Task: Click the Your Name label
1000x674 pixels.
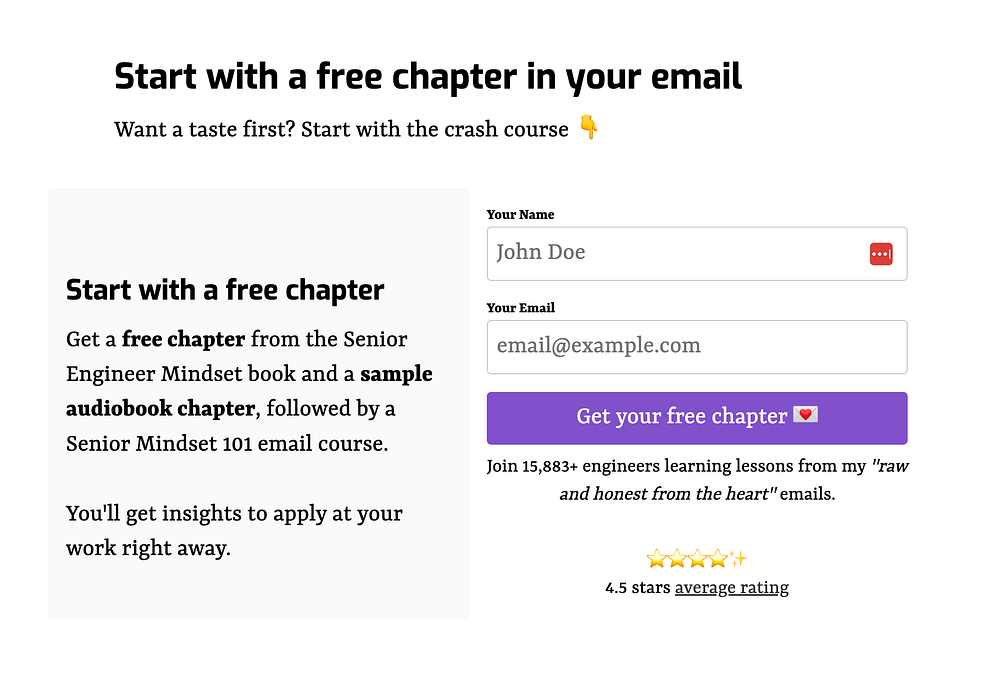Action: (x=520, y=214)
